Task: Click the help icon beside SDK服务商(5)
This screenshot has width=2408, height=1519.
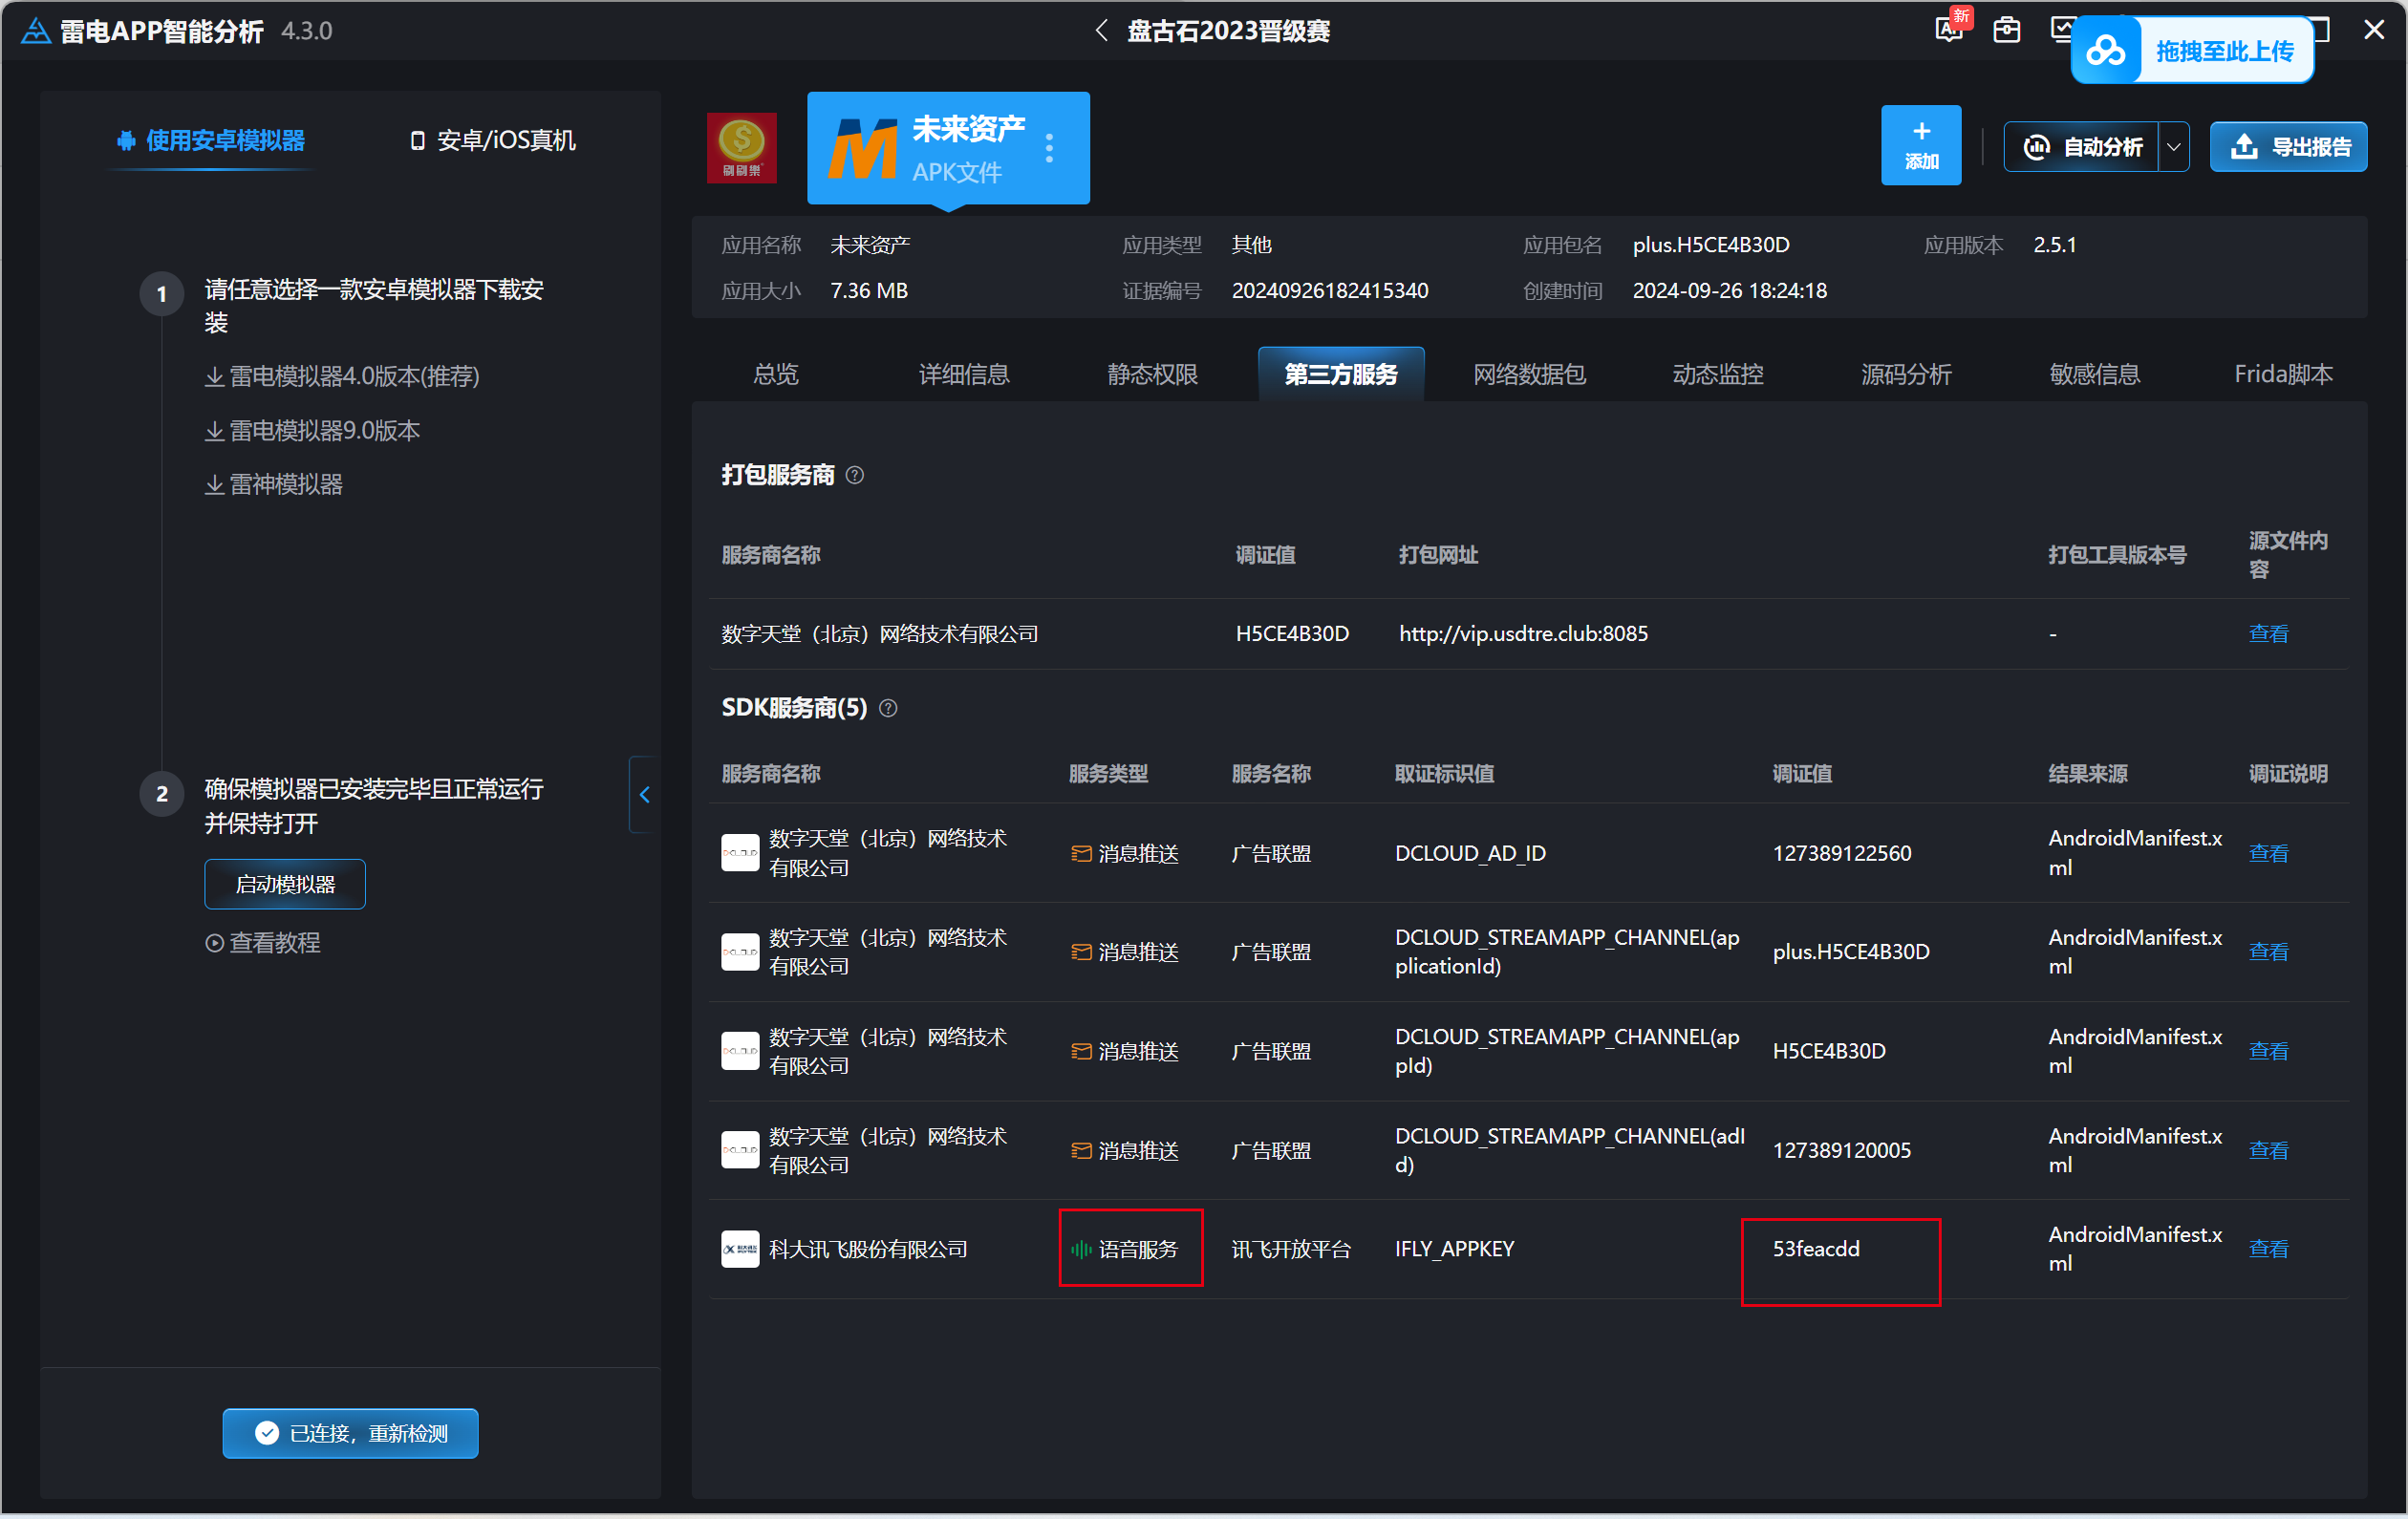Action: 887,708
